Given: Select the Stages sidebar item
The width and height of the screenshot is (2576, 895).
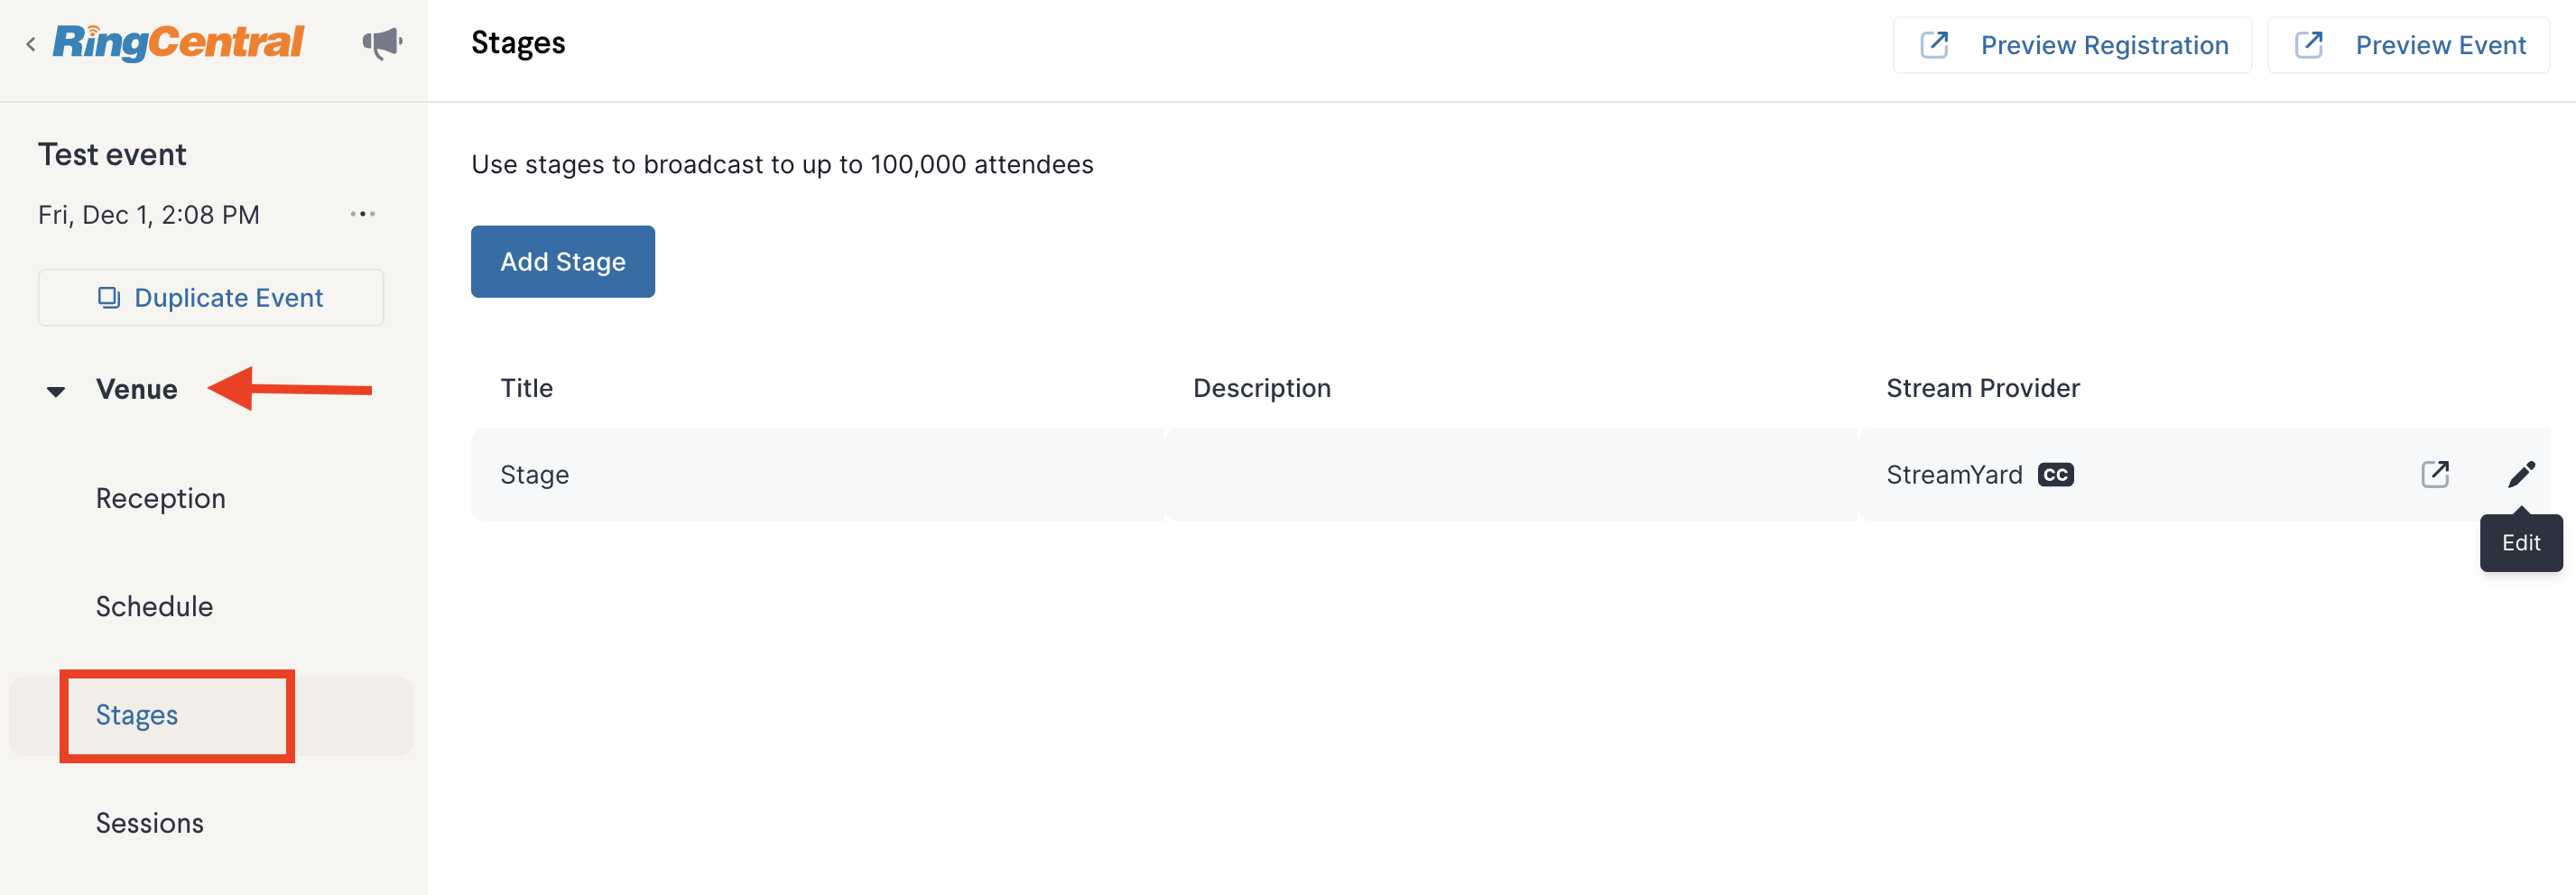Looking at the screenshot, I should pos(137,715).
